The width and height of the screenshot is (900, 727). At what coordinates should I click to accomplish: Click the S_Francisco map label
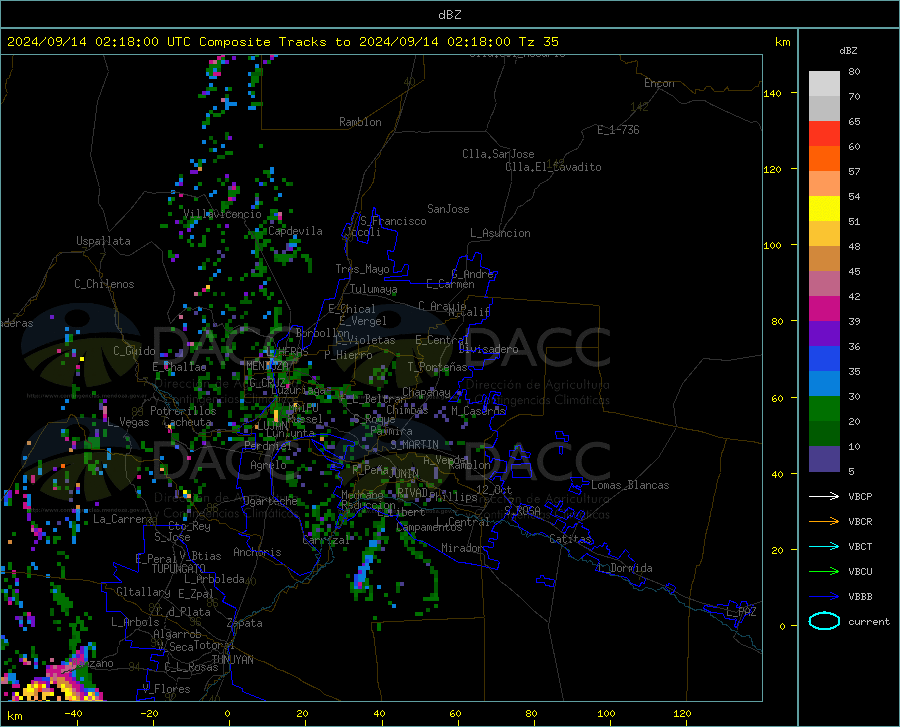coord(393,221)
